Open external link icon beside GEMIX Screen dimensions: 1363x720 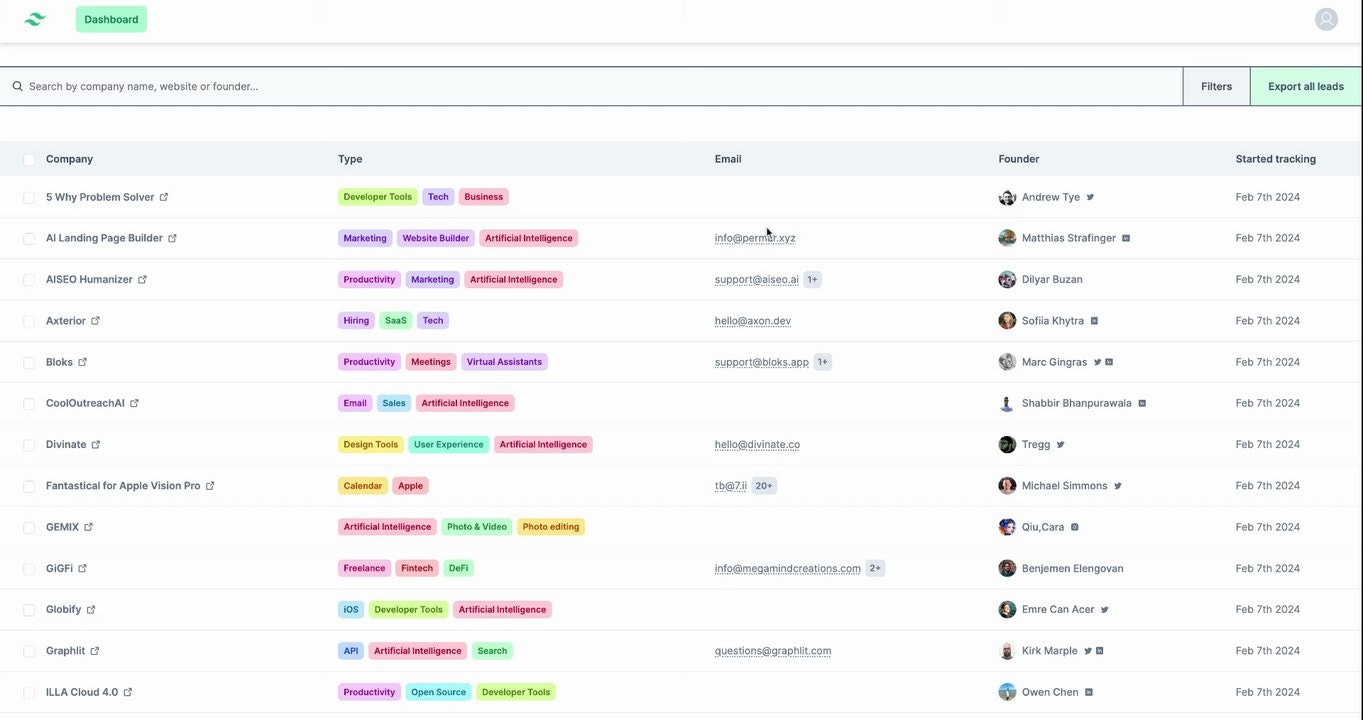coord(89,527)
